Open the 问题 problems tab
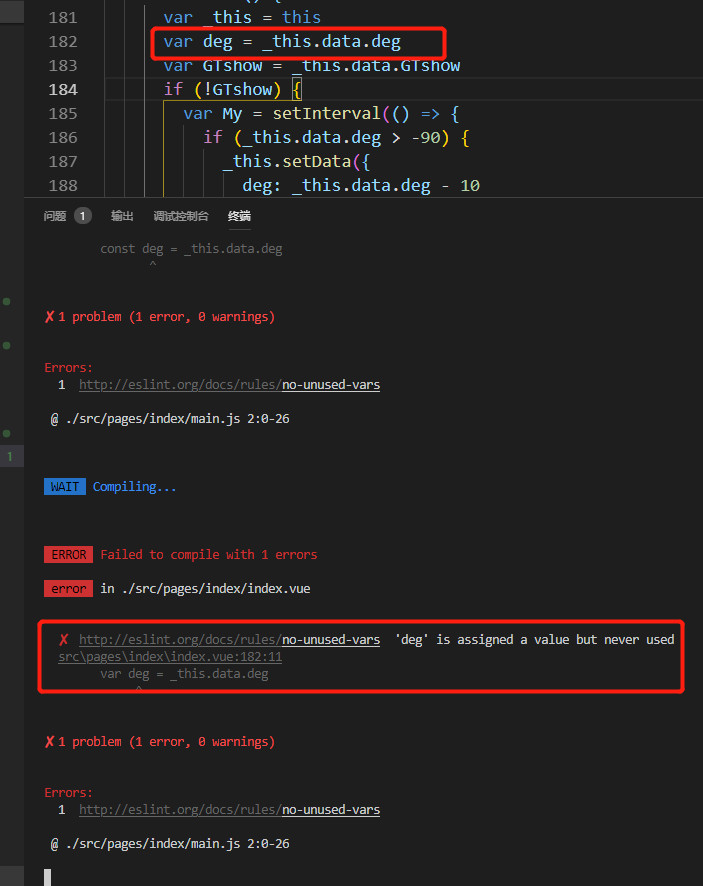The height and width of the screenshot is (886, 703). pyautogui.click(x=55, y=216)
